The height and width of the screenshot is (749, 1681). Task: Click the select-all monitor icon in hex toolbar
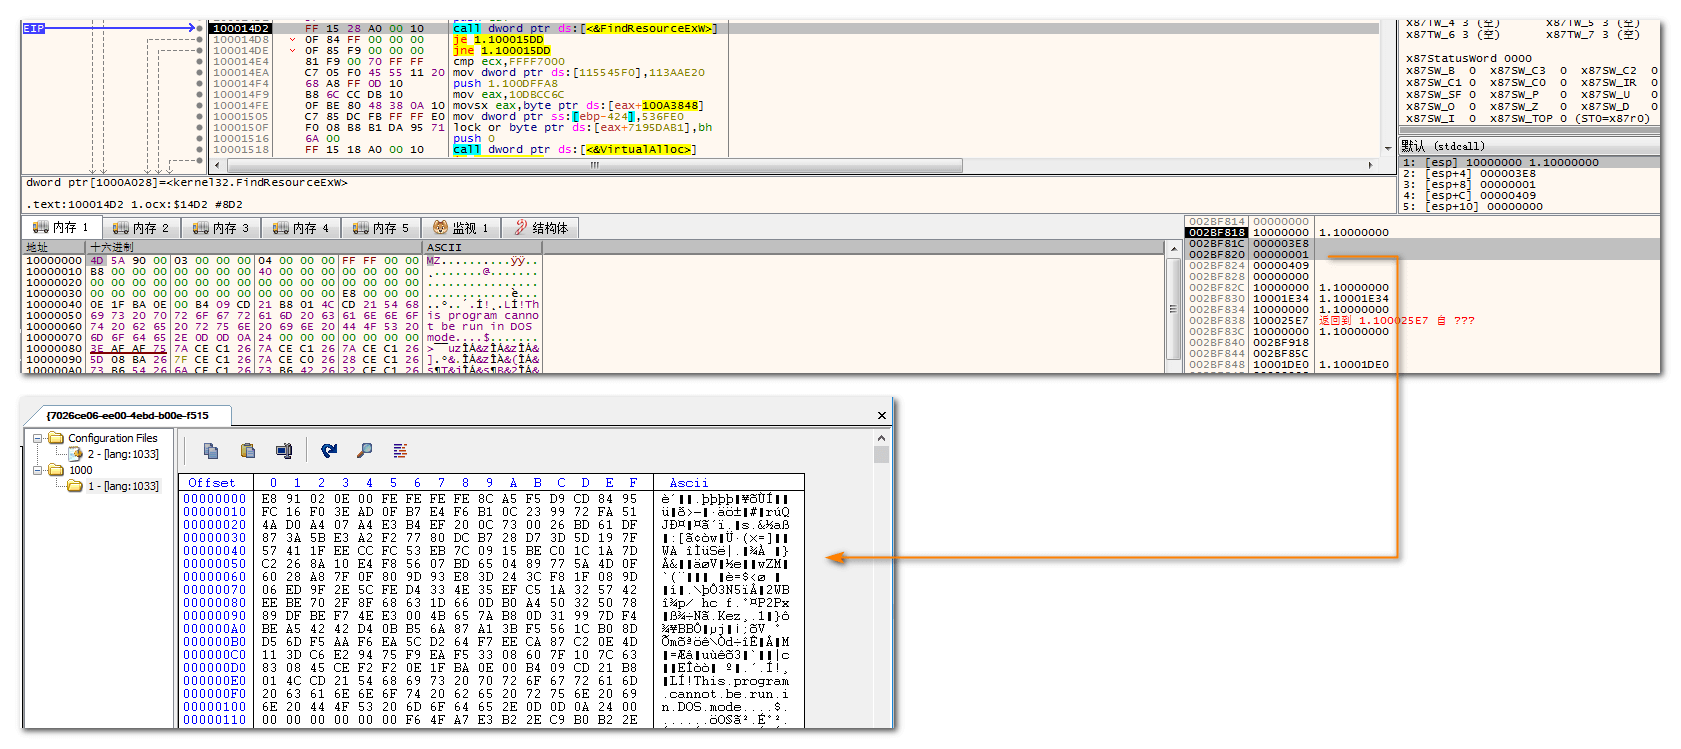point(284,451)
